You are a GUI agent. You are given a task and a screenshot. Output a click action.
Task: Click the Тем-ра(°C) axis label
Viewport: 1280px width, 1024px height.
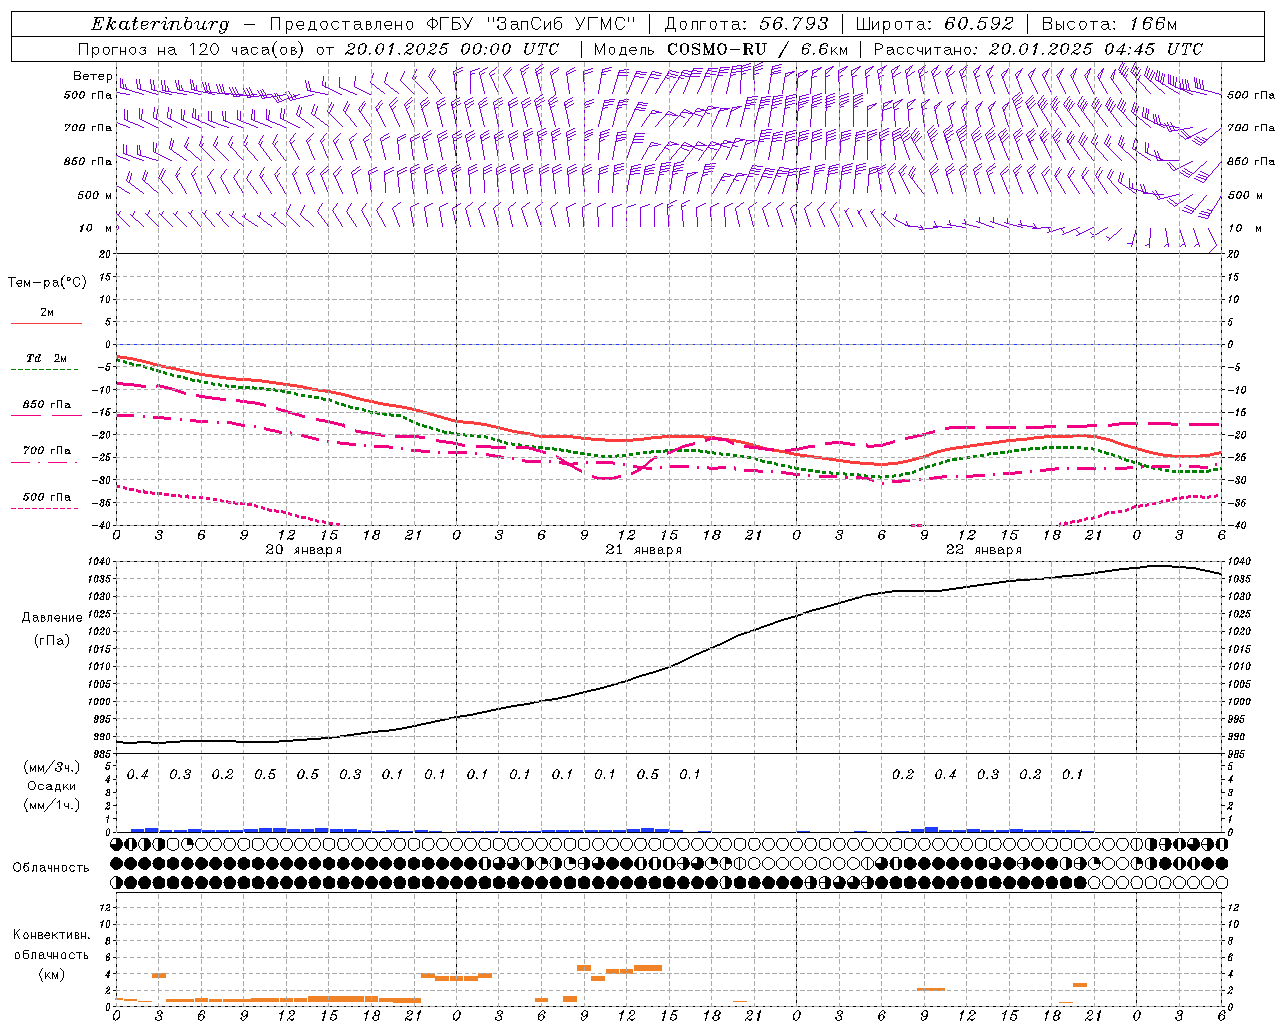point(47,283)
